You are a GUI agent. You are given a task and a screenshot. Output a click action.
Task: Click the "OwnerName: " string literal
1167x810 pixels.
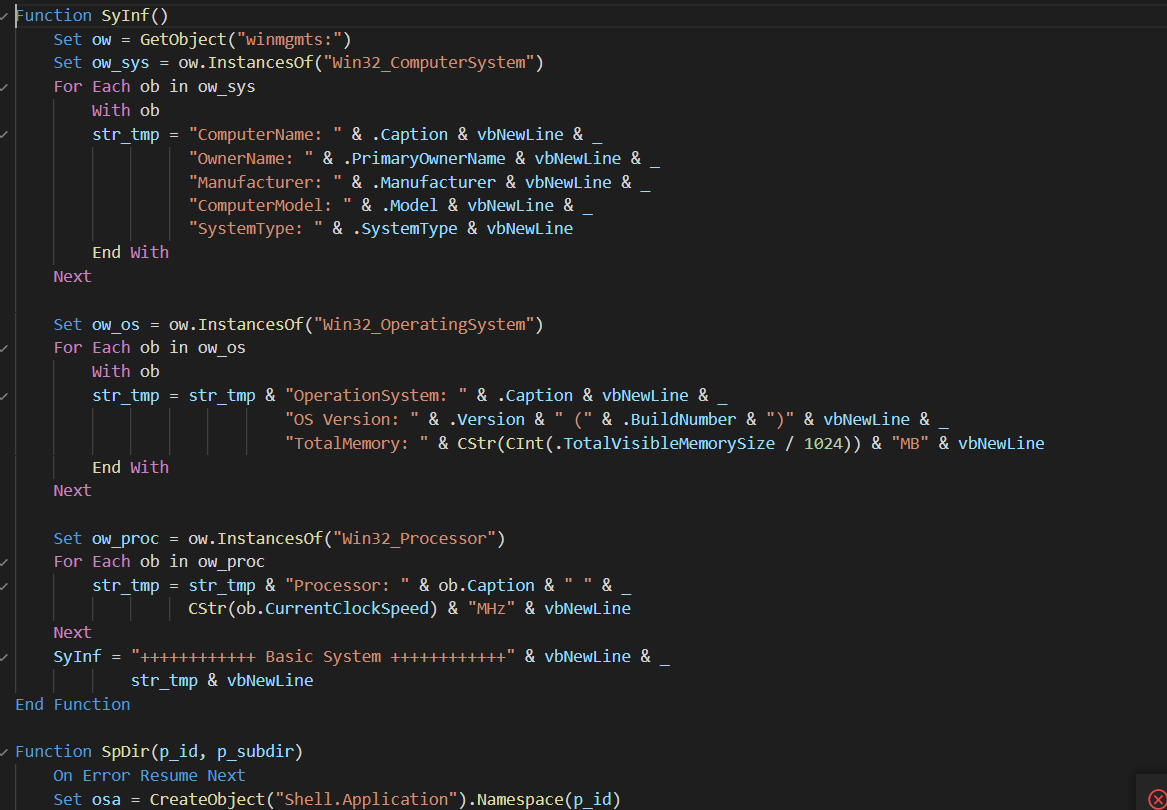point(251,159)
